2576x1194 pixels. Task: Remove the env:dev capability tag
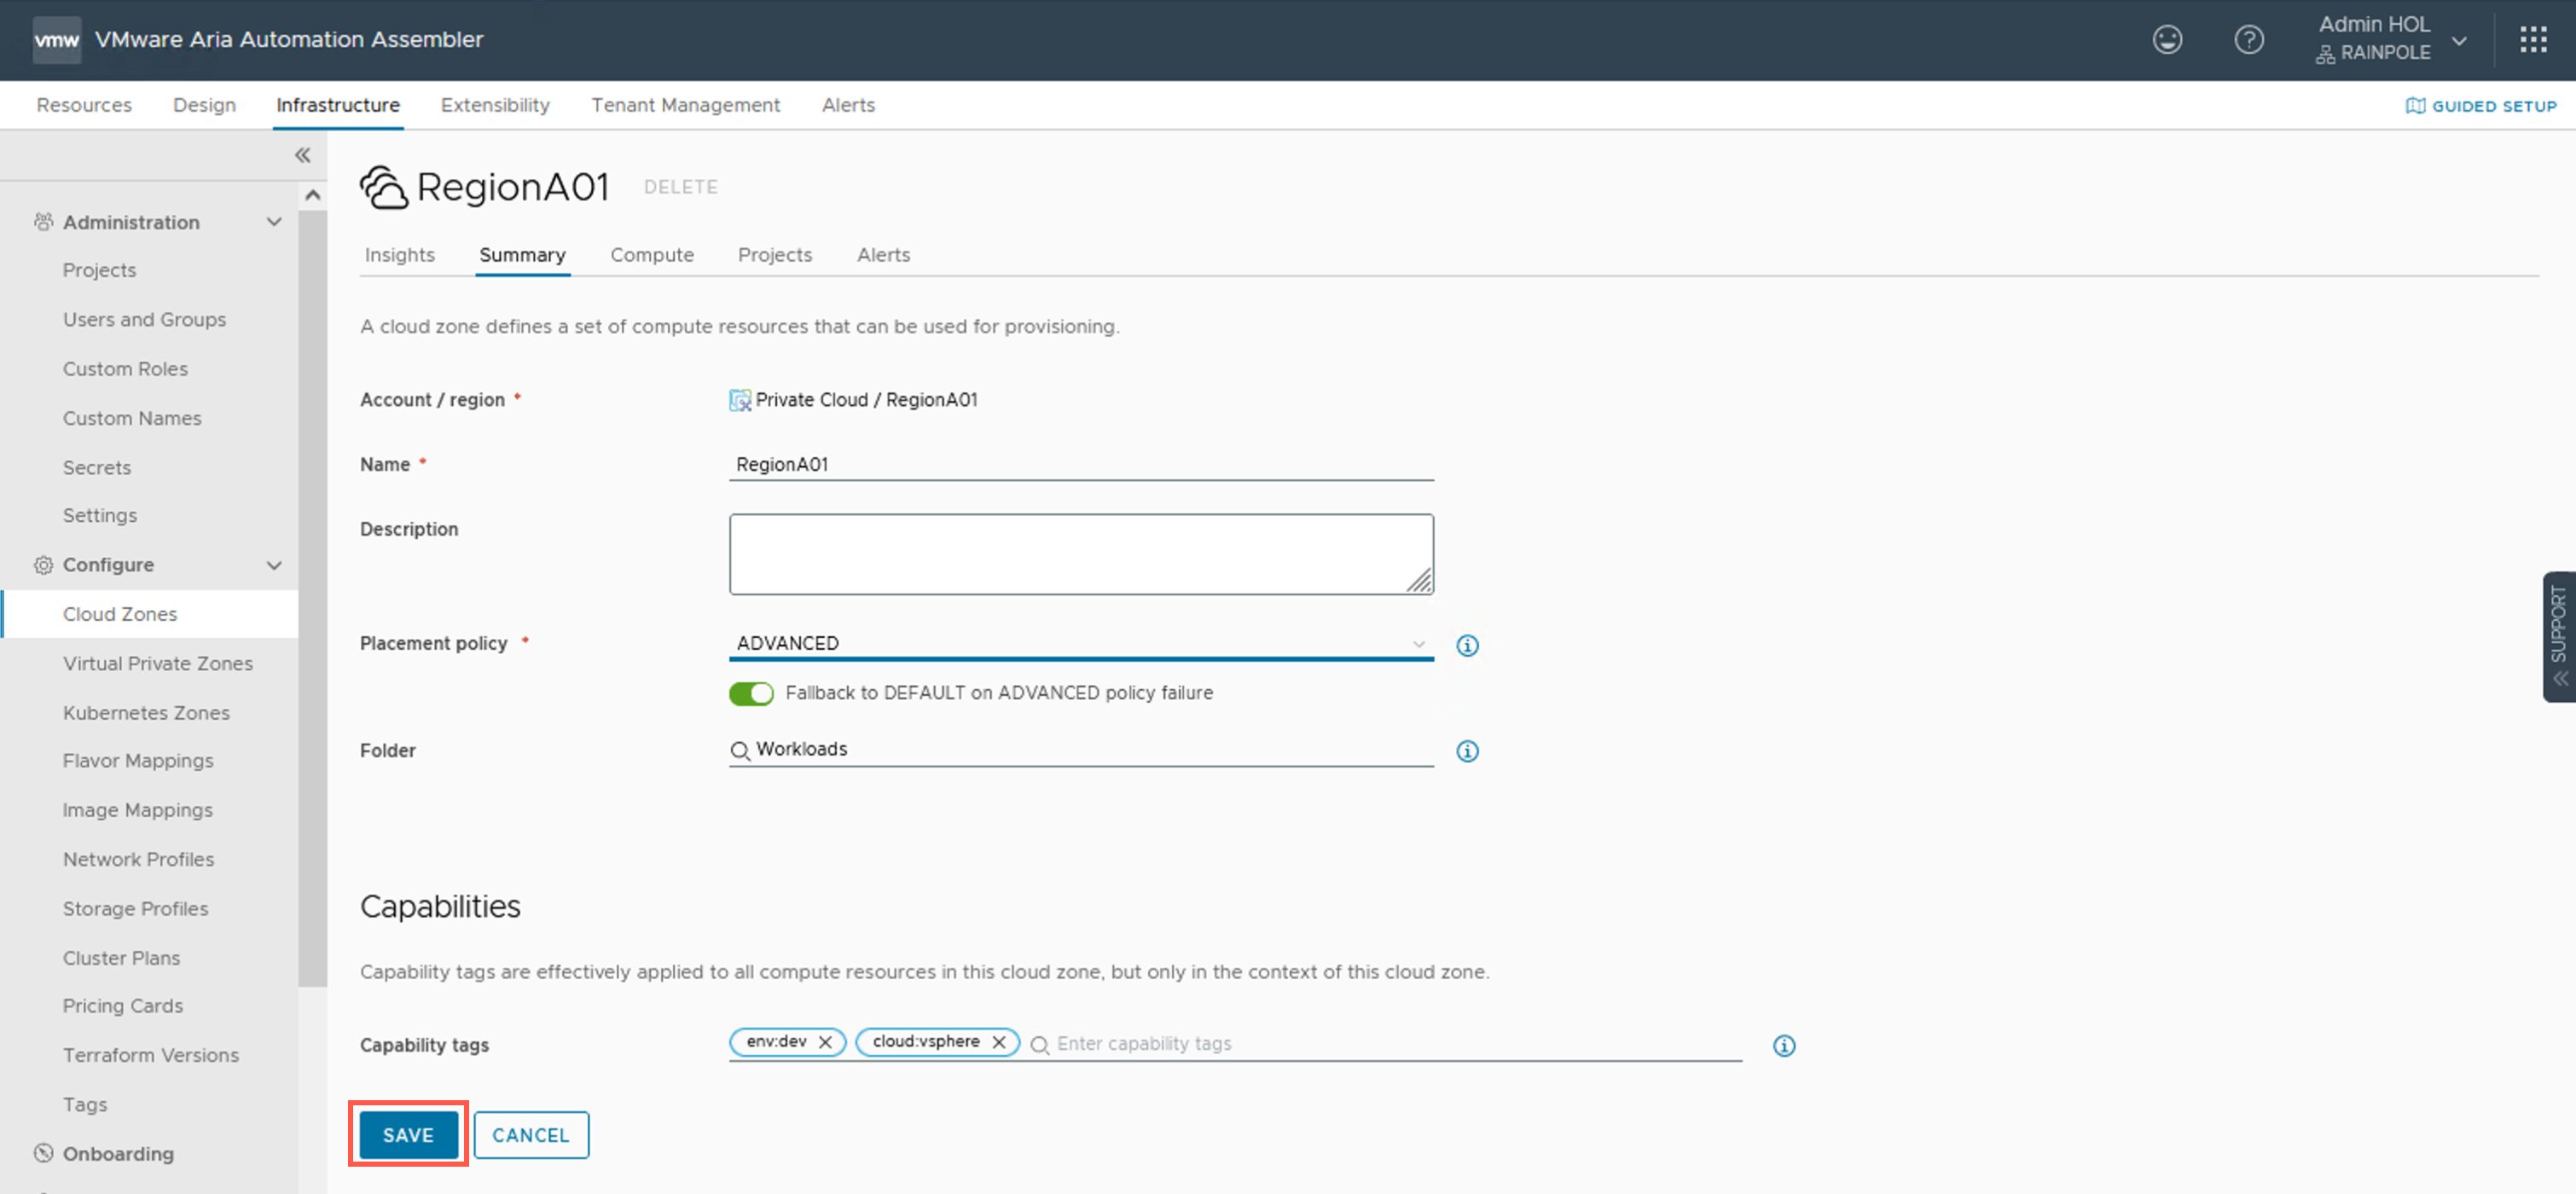coord(825,1042)
